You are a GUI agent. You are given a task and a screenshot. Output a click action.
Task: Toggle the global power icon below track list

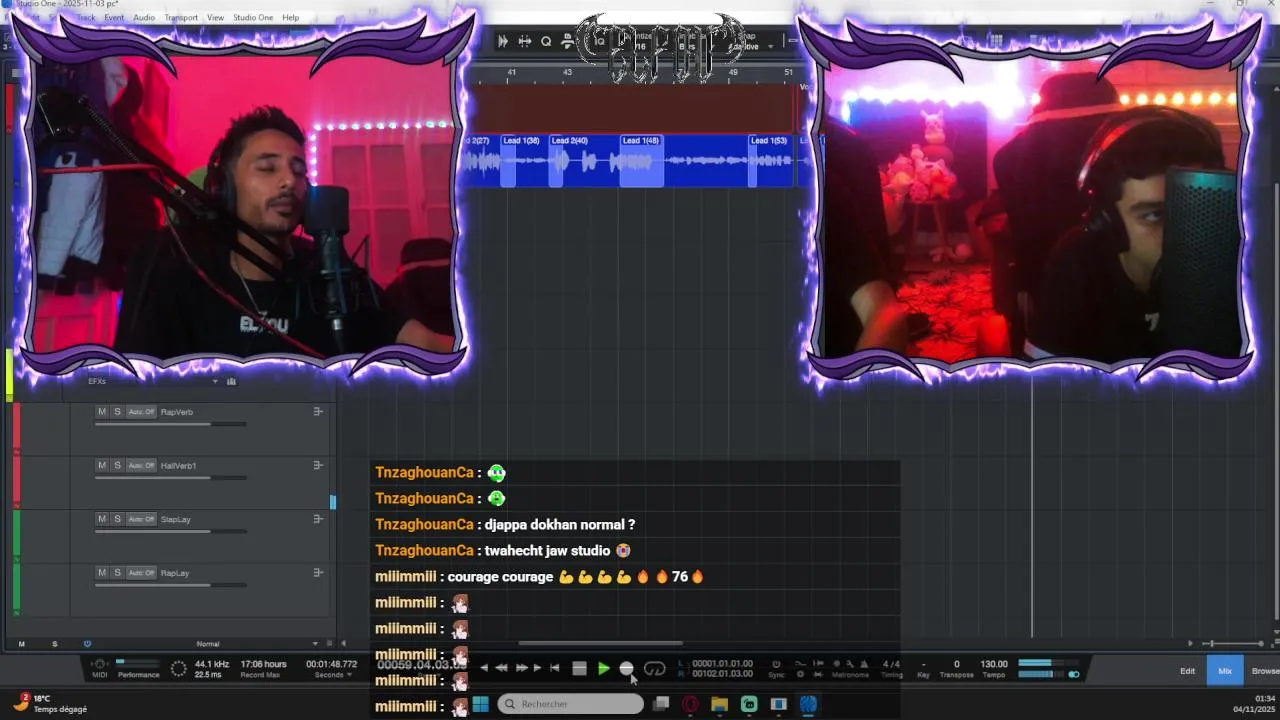coord(87,644)
